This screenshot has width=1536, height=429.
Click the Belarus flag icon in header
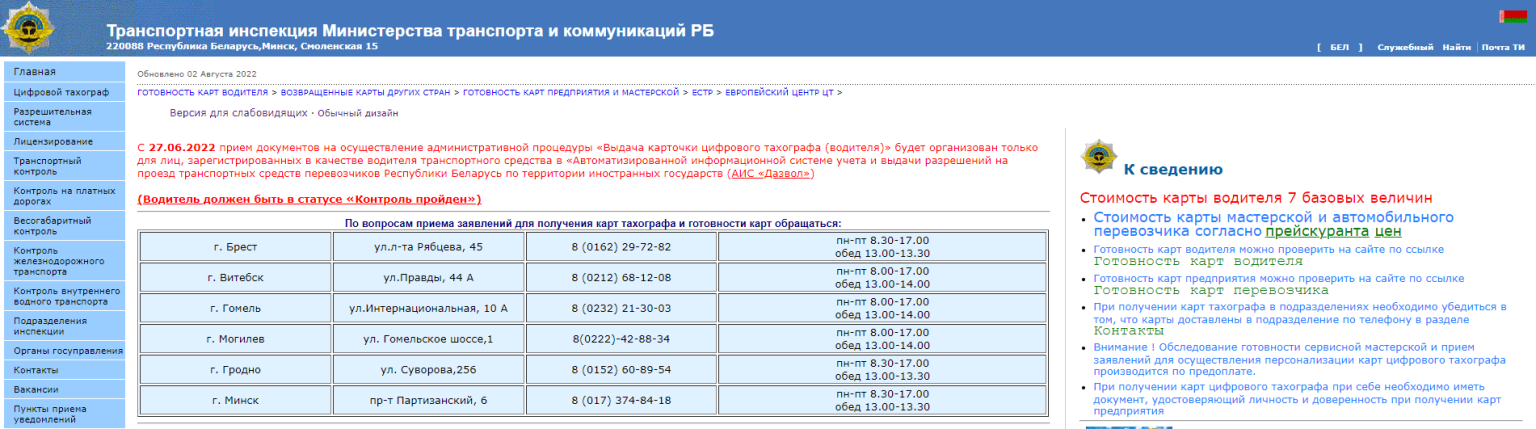pyautogui.click(x=1512, y=17)
